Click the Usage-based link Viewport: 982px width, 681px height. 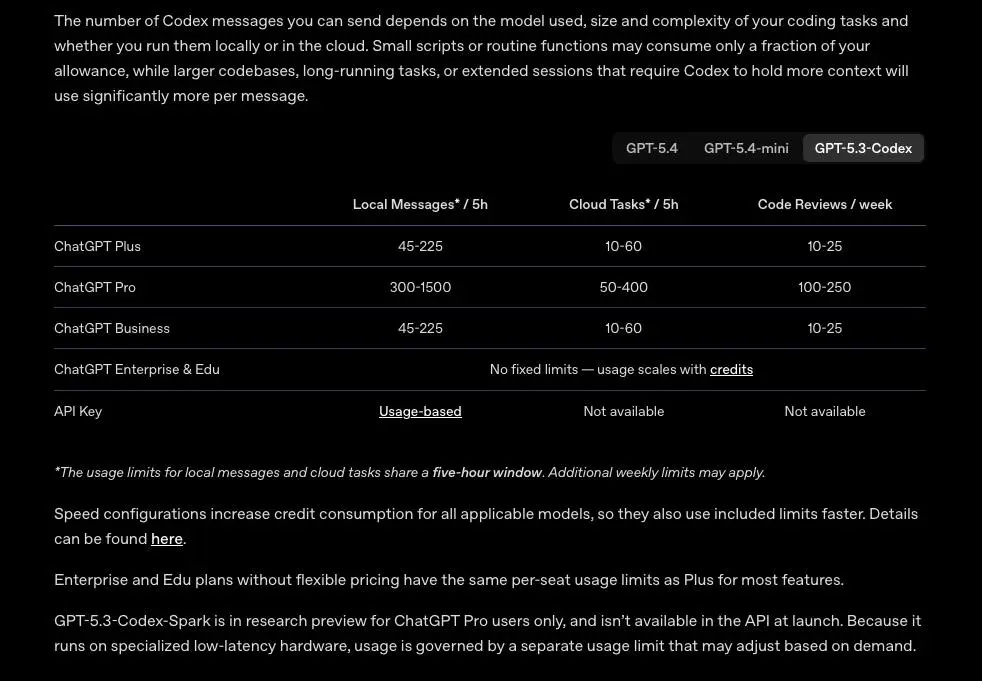(420, 411)
